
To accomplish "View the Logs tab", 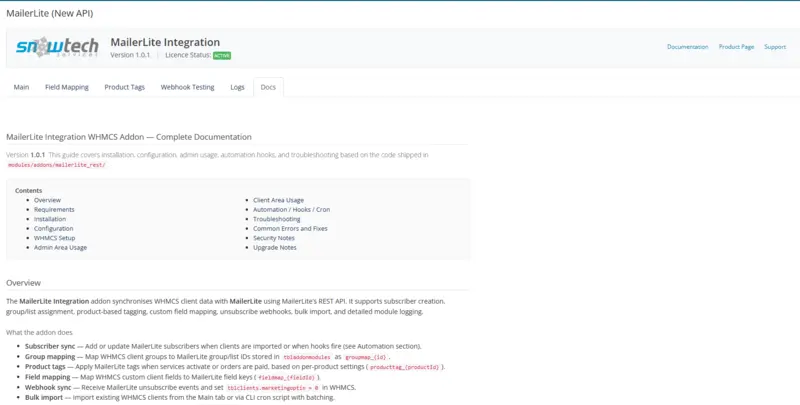I will 237,87.
